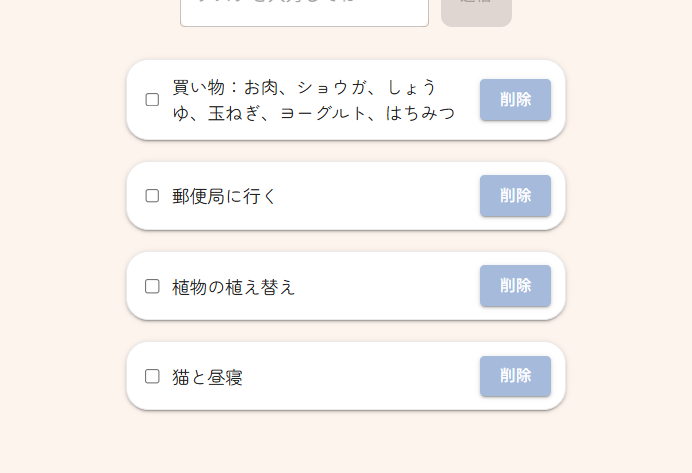Click the greyed-out submit button beside input
The width and height of the screenshot is (692, 473).
pyautogui.click(x=476, y=10)
